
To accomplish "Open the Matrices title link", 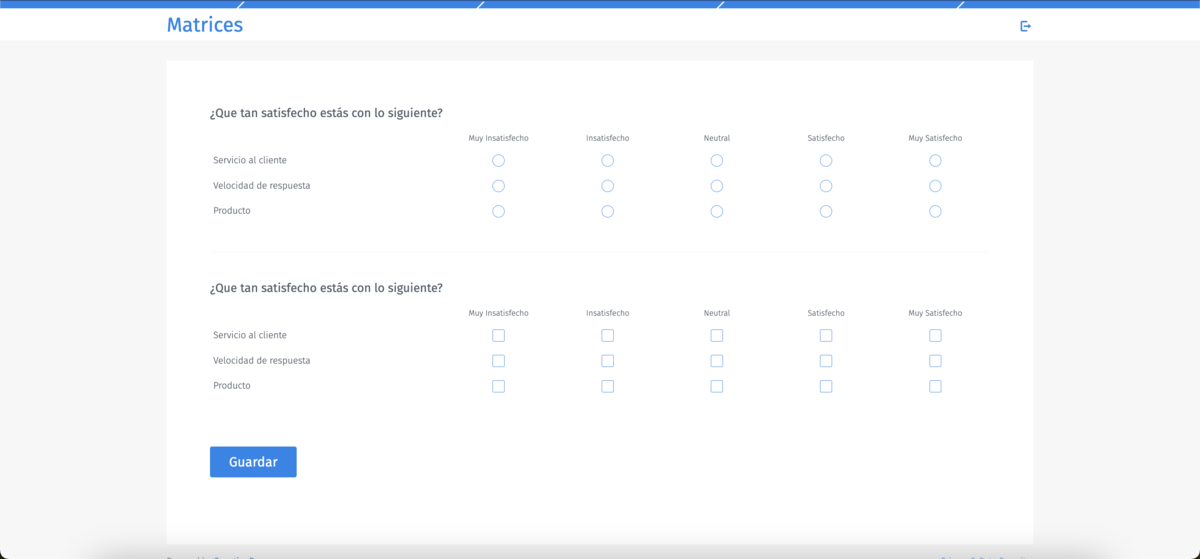I will pos(205,25).
